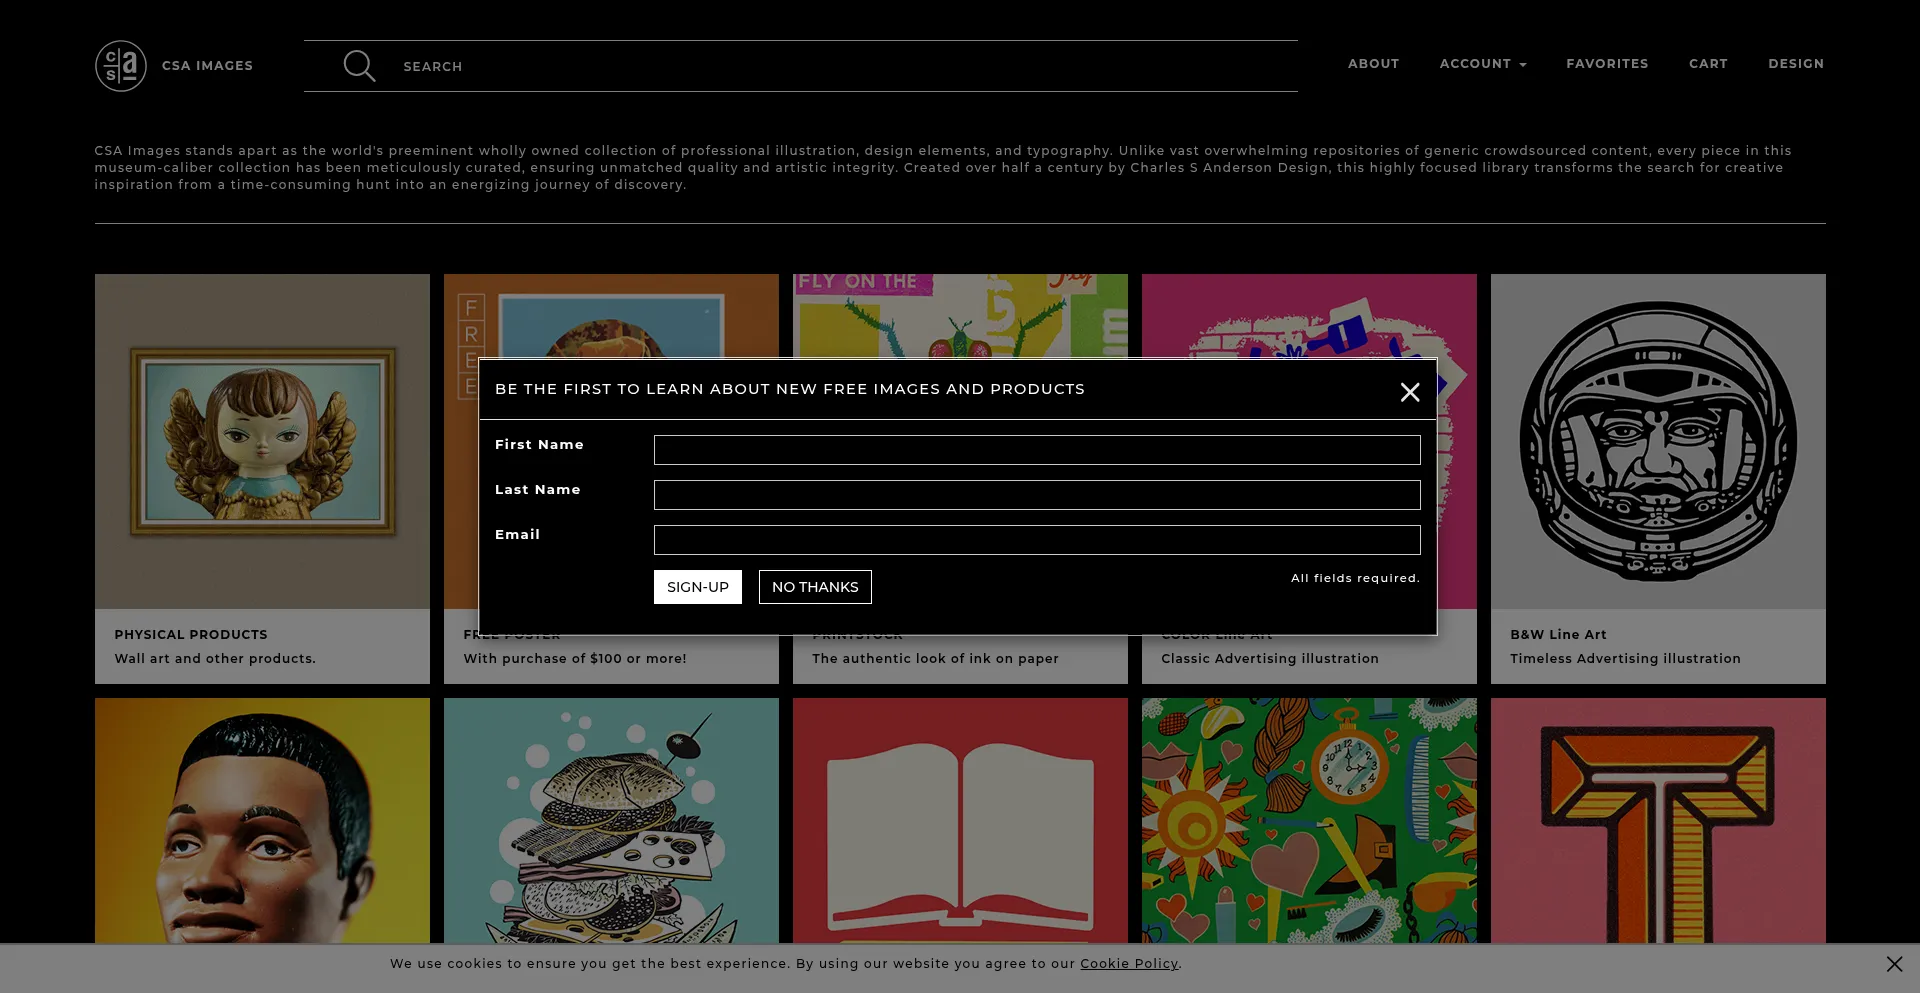Focus the Last Name field
The height and width of the screenshot is (993, 1920).
click(x=1036, y=495)
